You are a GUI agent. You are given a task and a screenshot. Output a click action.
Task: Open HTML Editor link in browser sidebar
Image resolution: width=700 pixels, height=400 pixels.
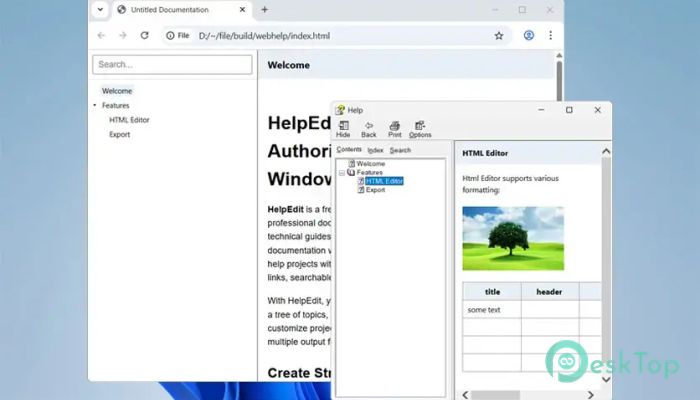coord(129,120)
